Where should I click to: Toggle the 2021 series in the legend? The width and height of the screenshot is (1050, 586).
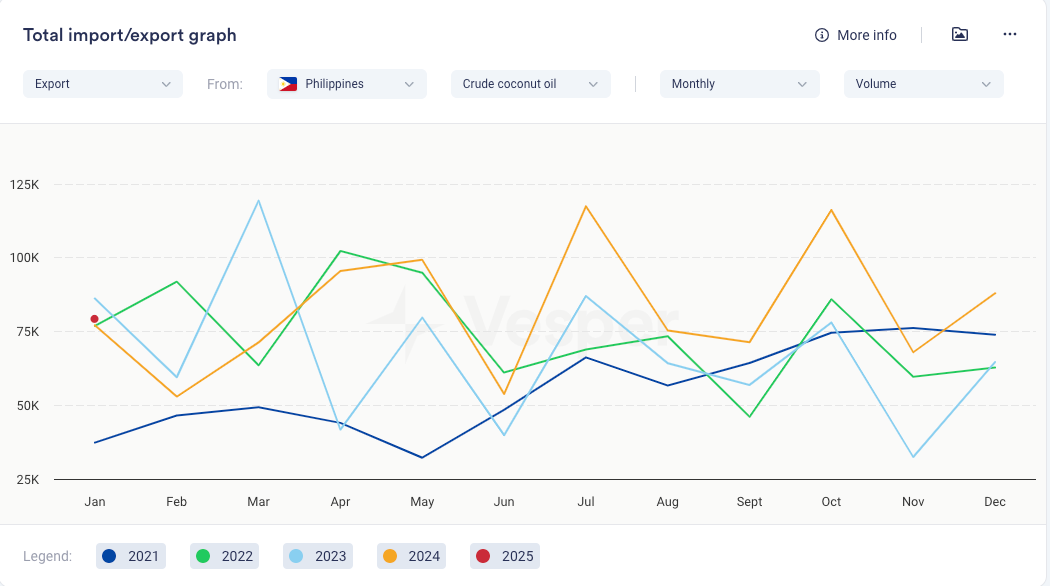click(x=132, y=556)
